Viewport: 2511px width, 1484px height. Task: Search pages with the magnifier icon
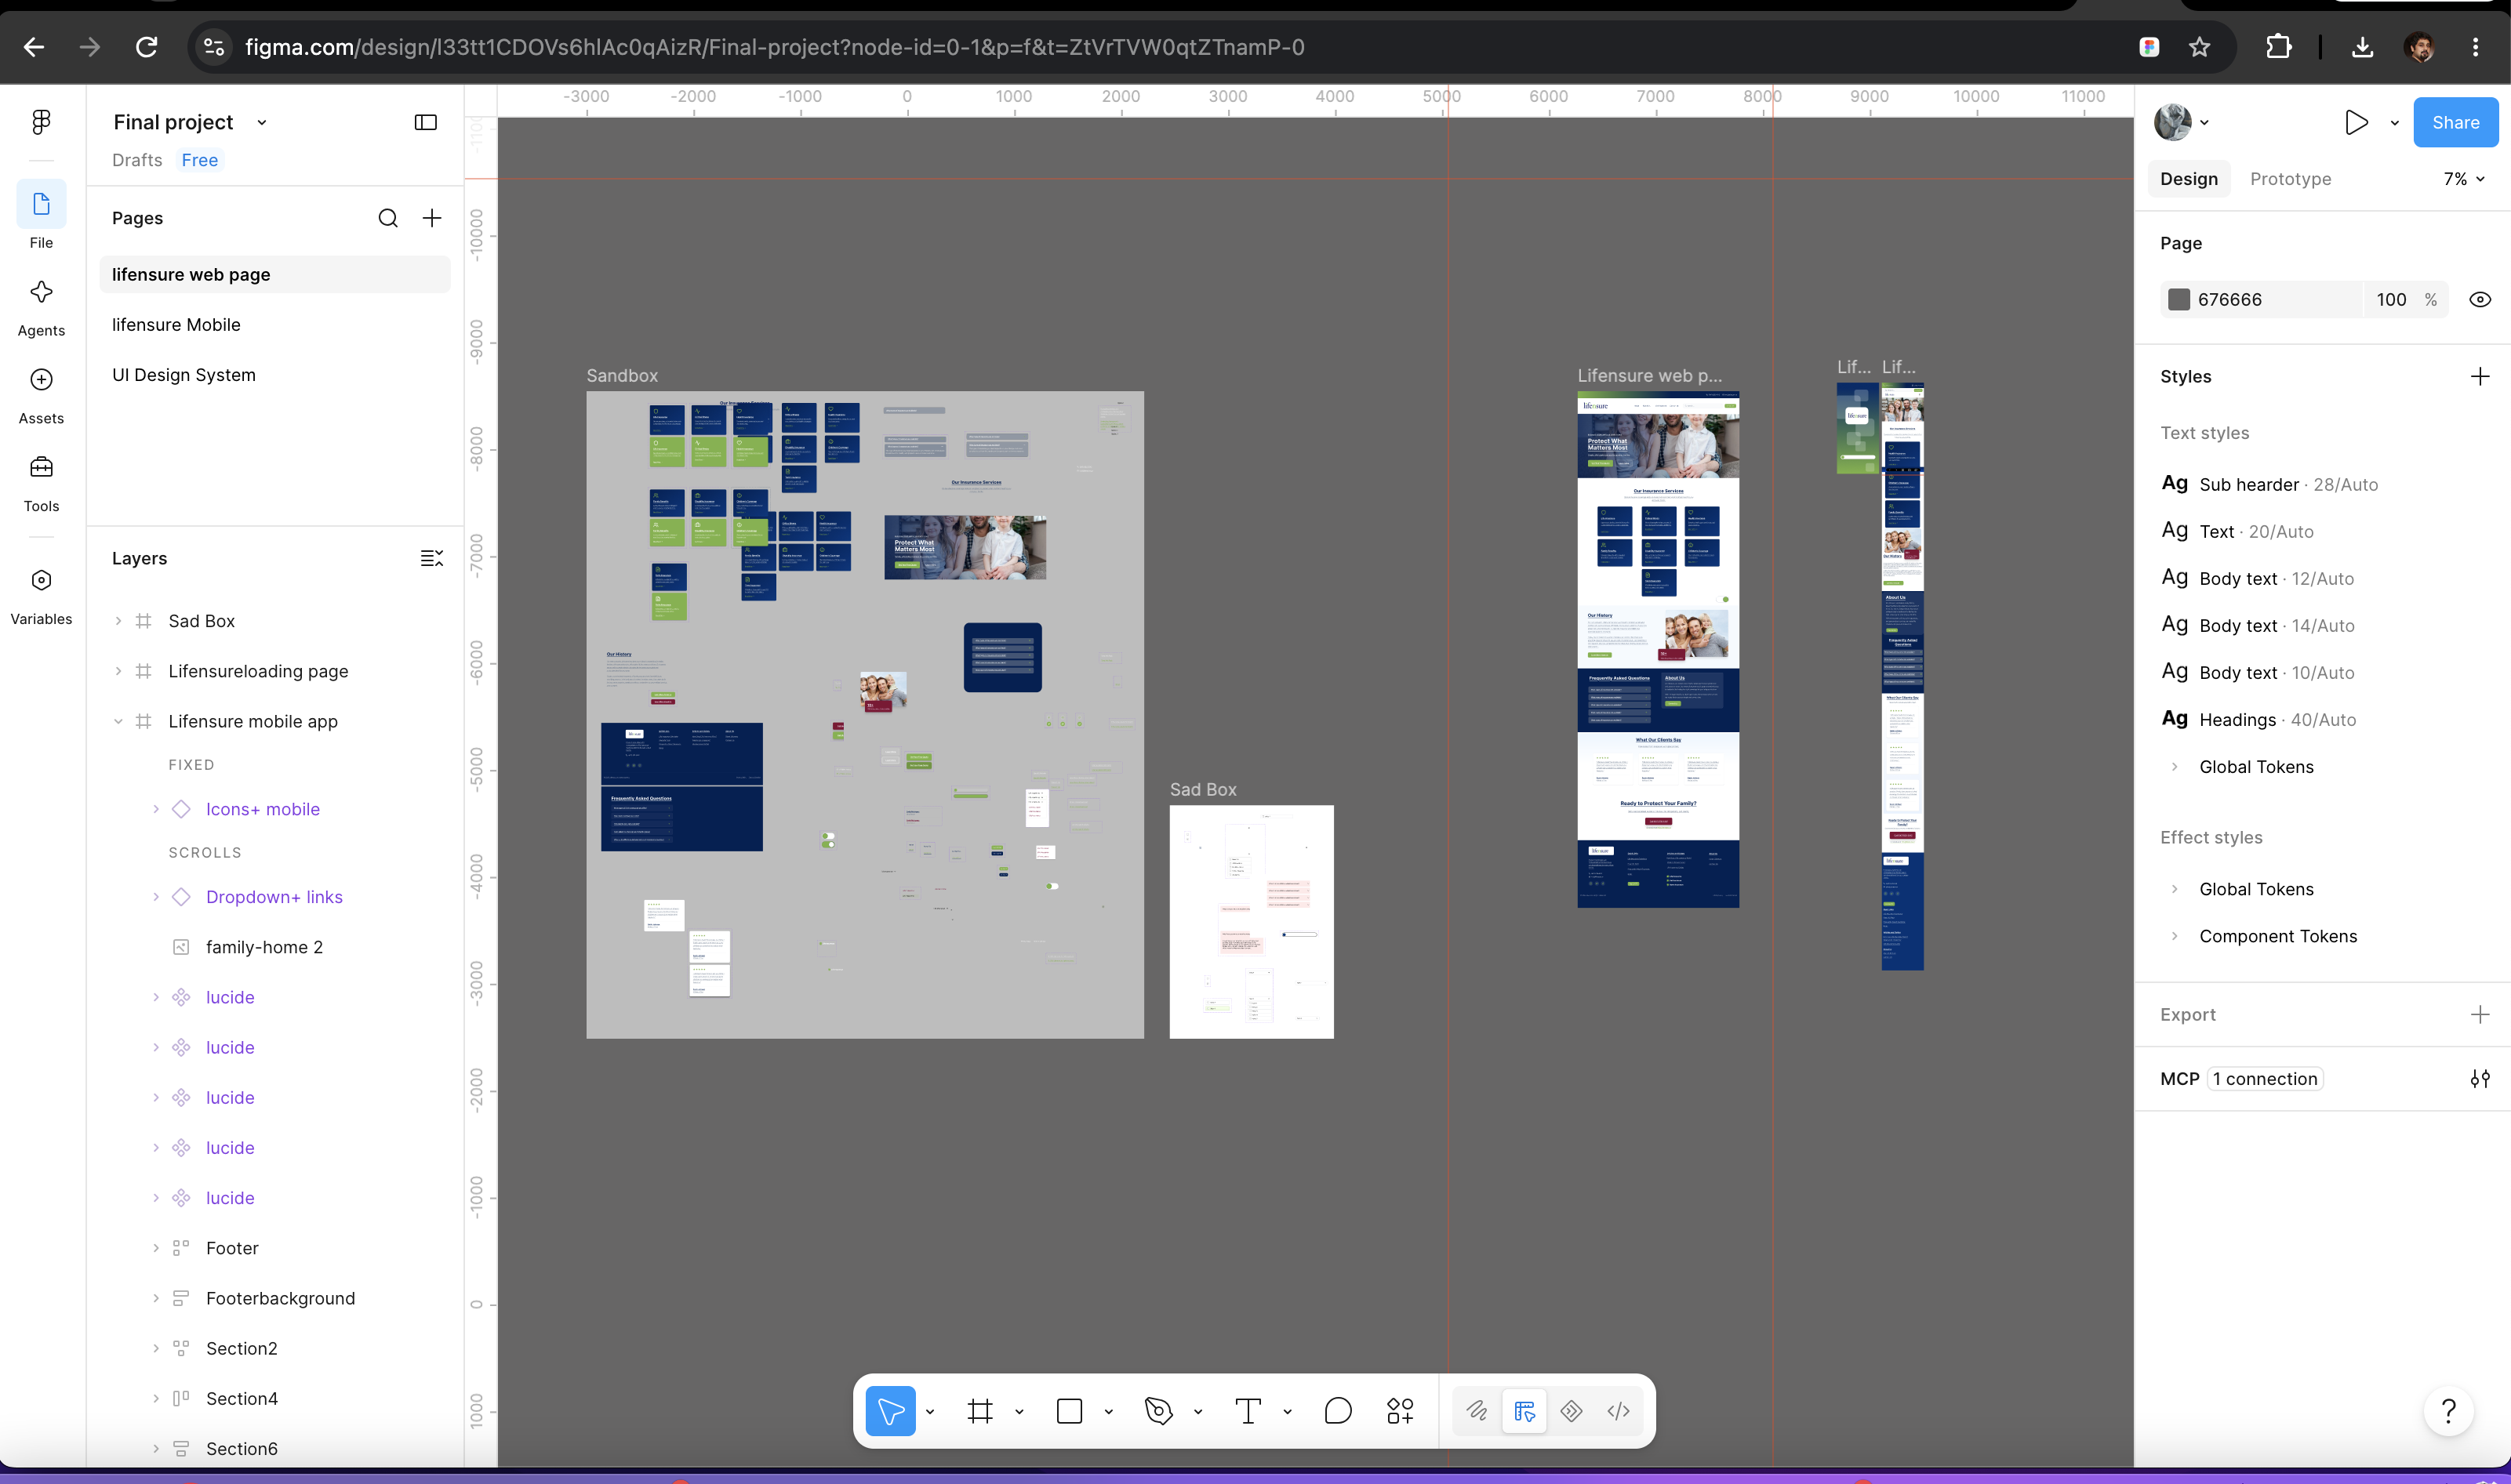pos(388,218)
